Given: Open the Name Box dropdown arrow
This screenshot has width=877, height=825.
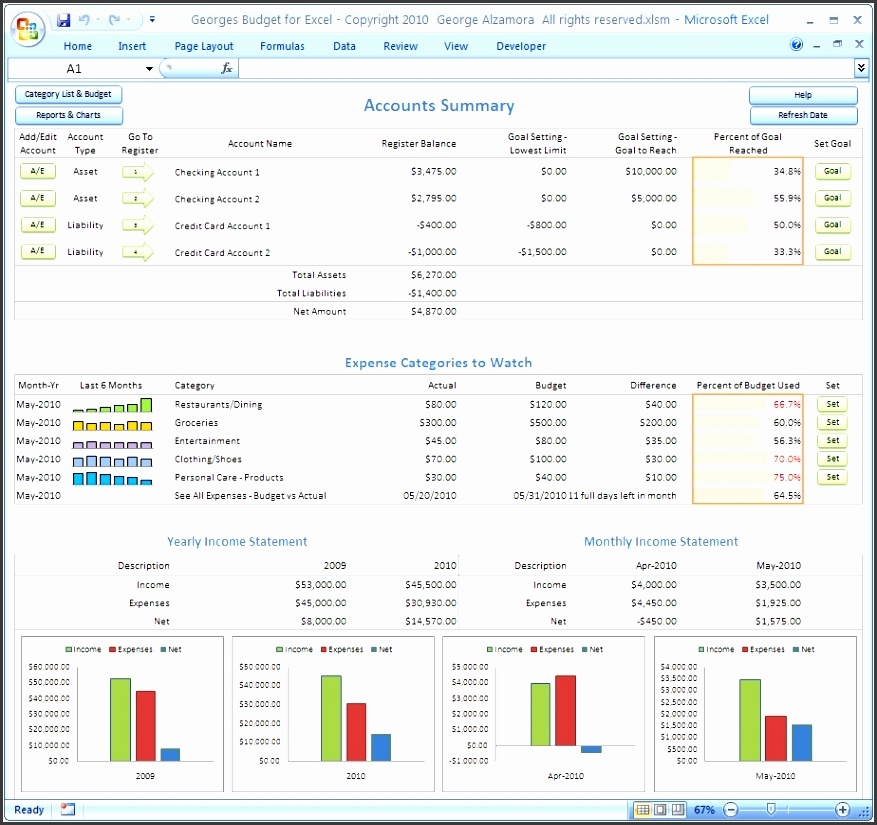Looking at the screenshot, I should (x=149, y=69).
